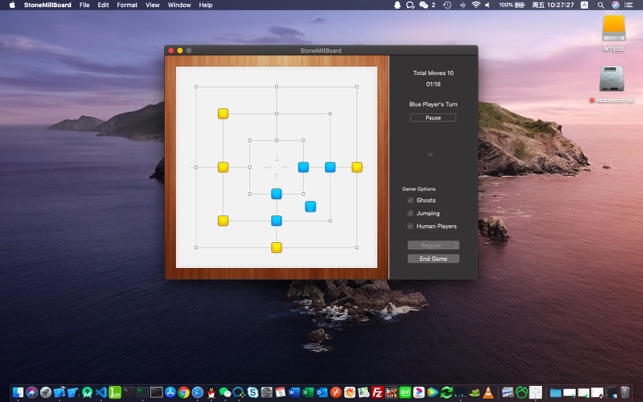Image resolution: width=643 pixels, height=402 pixels.
Task: Open Visual Studio Code from the Dock
Action: pos(101,392)
